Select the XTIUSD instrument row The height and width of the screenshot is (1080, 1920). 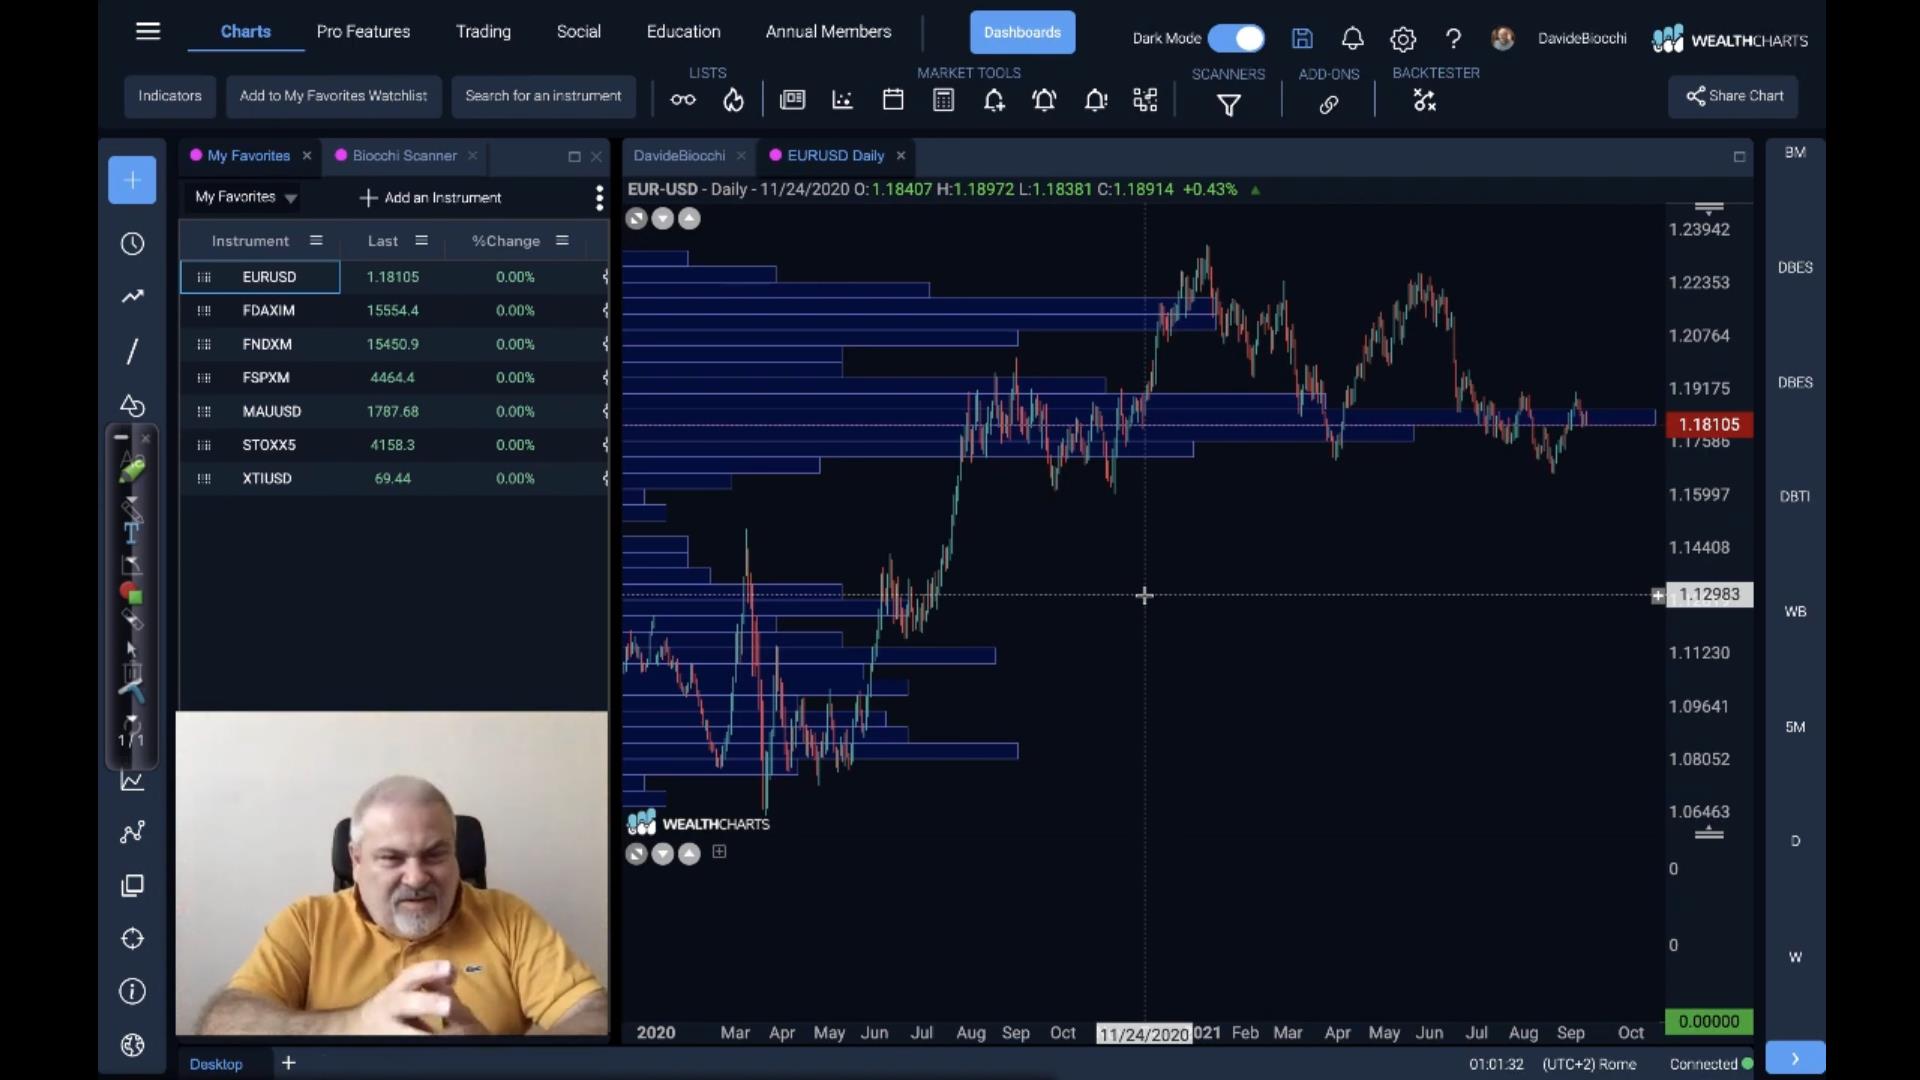[394, 478]
